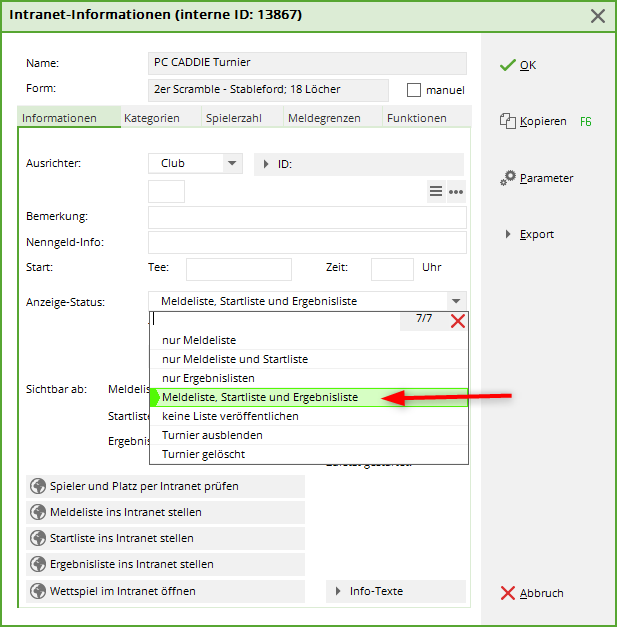Click globe icon for Spieler und Platz prüfen

point(38,486)
